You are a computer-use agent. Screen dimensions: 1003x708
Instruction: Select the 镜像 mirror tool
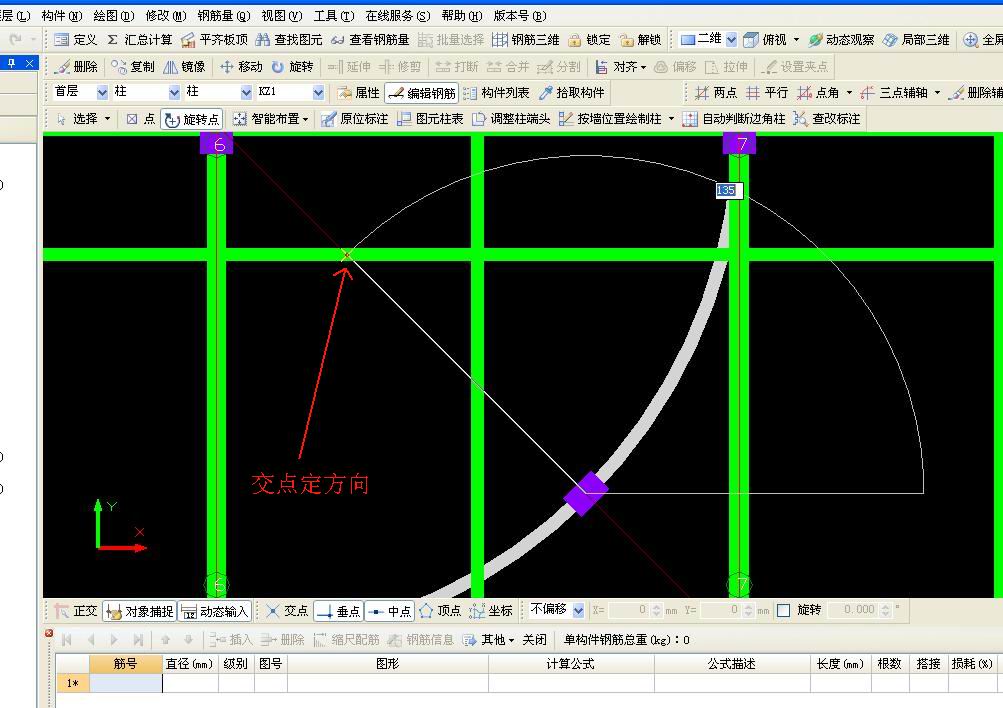pos(184,67)
